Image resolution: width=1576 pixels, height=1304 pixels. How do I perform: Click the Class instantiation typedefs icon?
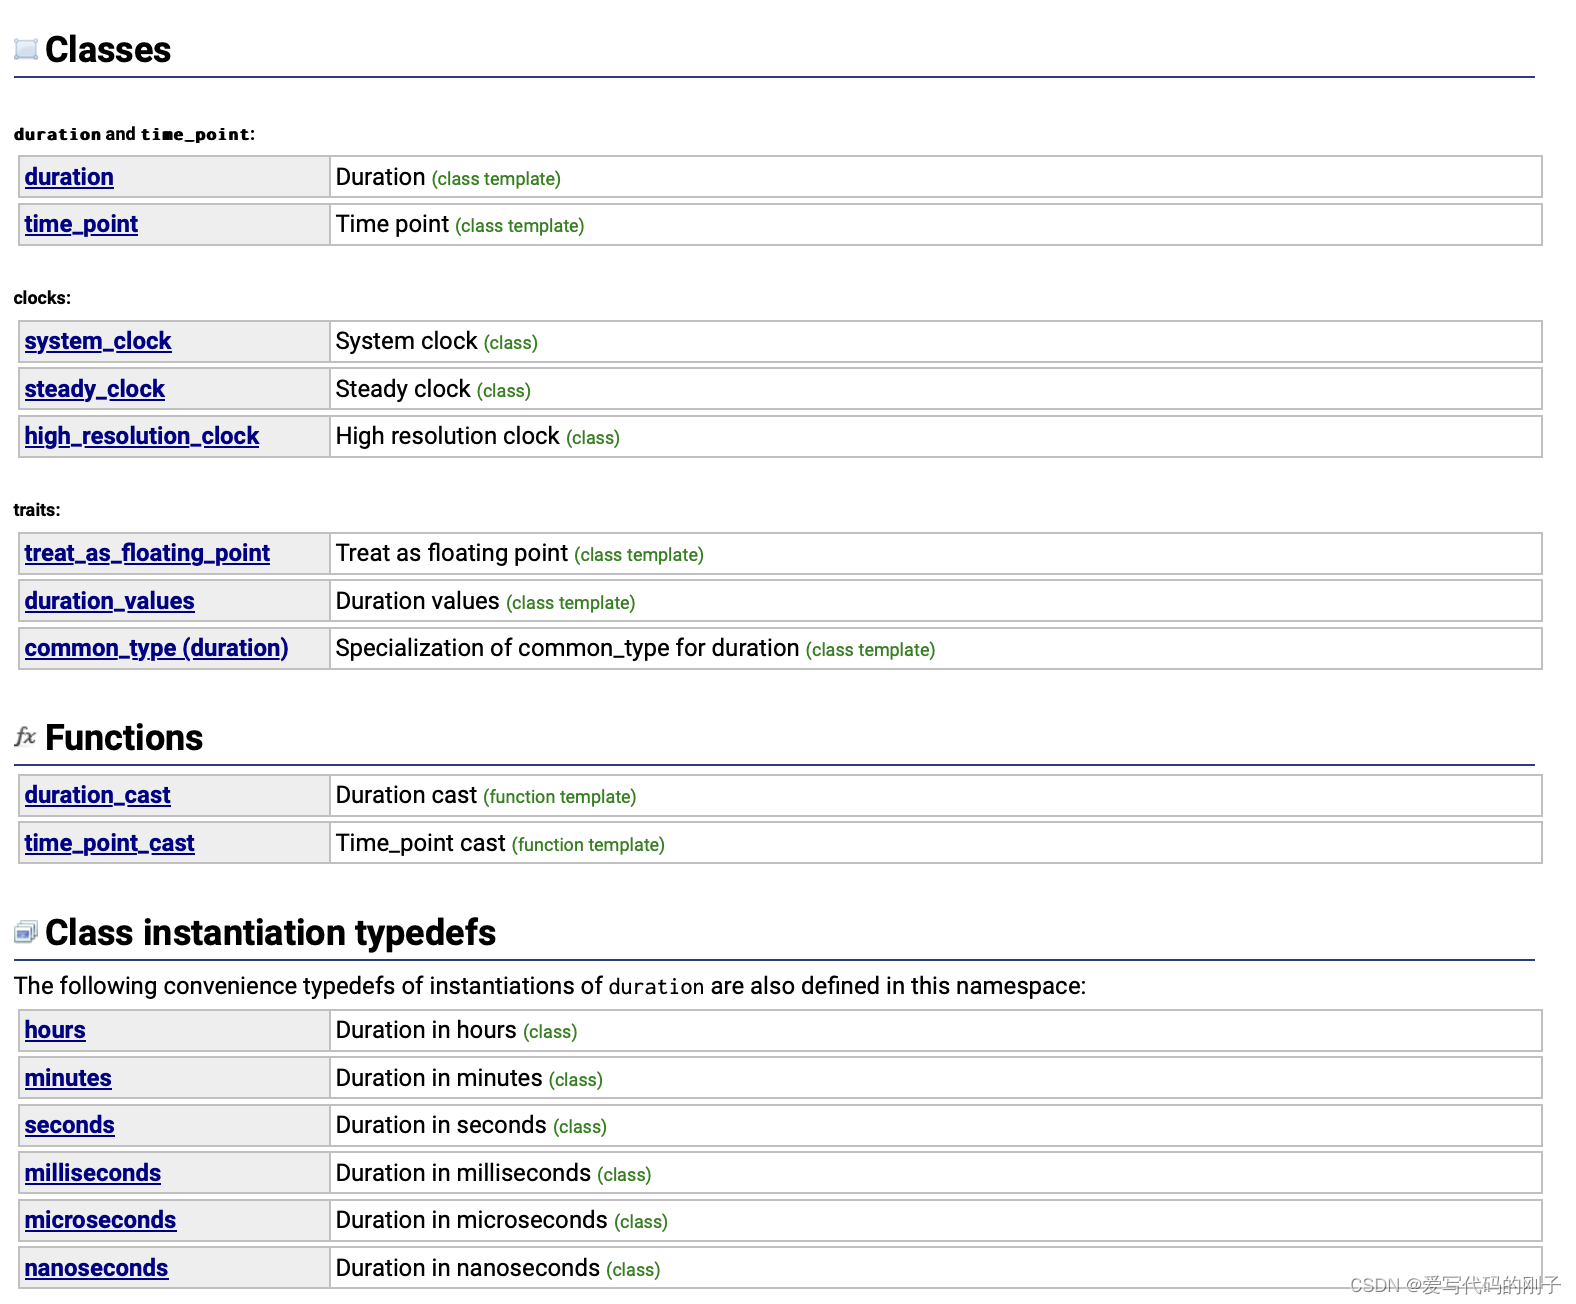coord(26,932)
